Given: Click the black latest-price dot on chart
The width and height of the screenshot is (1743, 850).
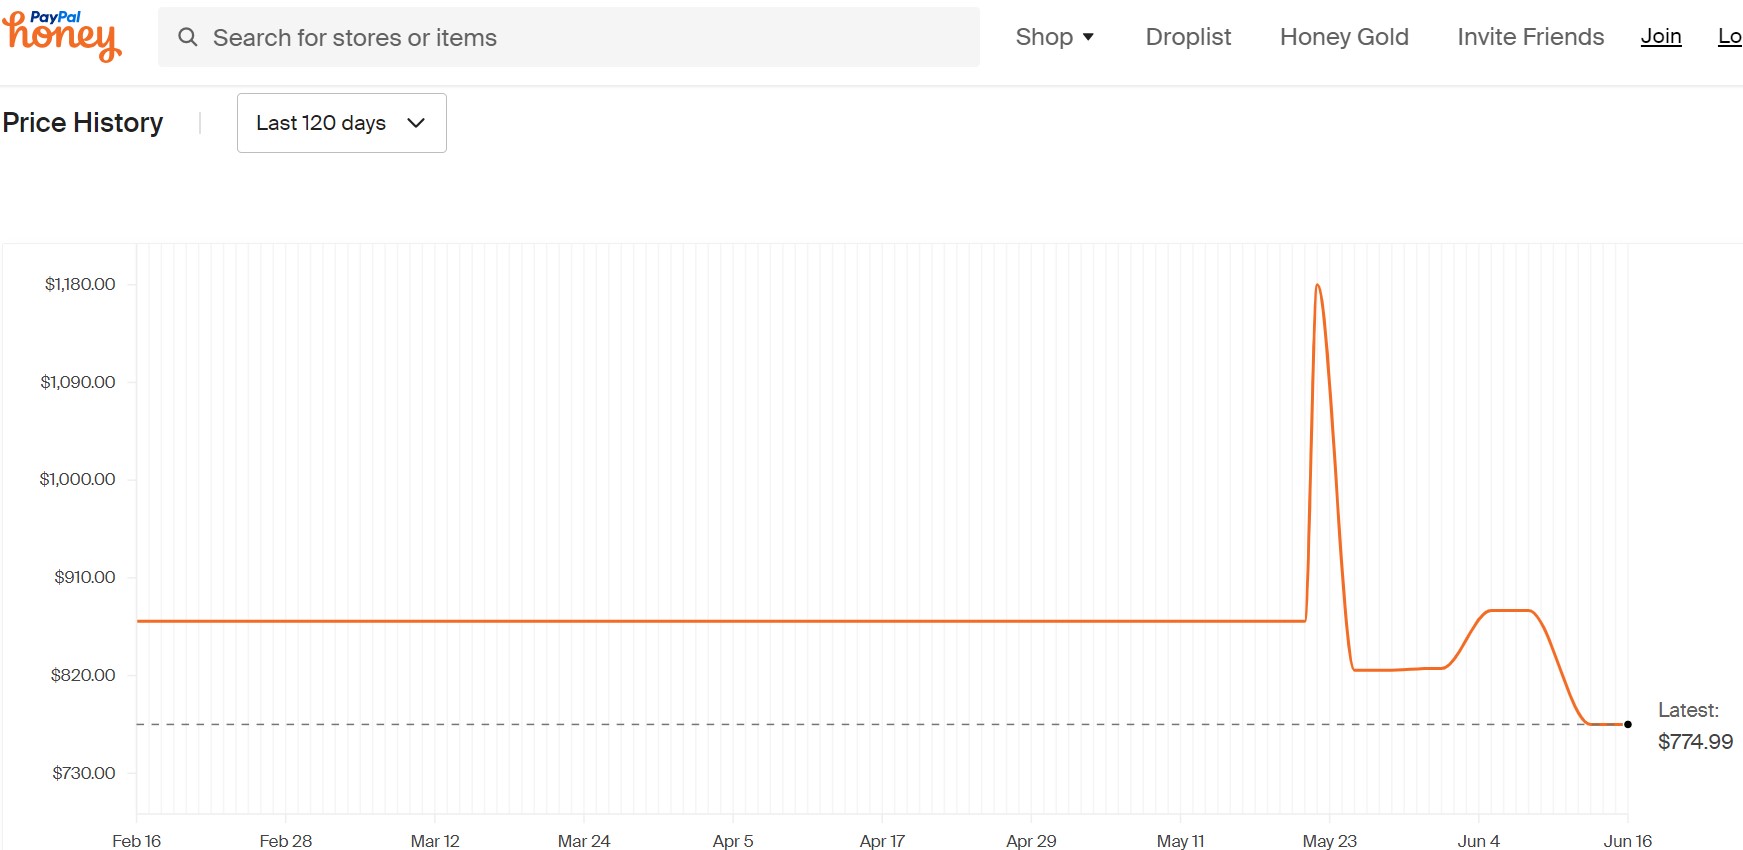Looking at the screenshot, I should pyautogui.click(x=1628, y=724).
